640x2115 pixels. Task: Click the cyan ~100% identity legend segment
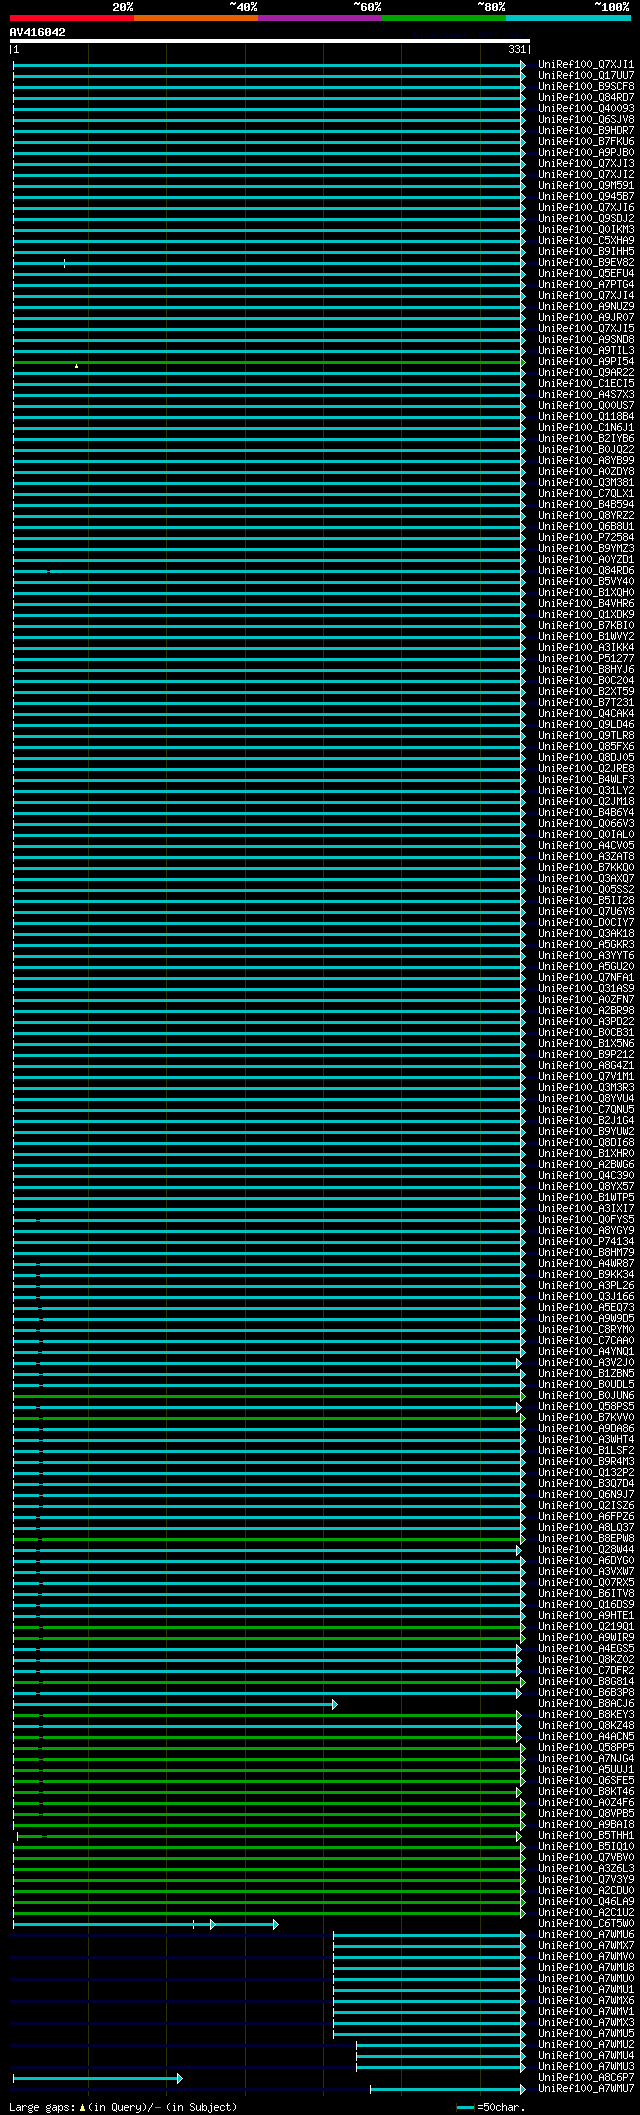coord(568,18)
